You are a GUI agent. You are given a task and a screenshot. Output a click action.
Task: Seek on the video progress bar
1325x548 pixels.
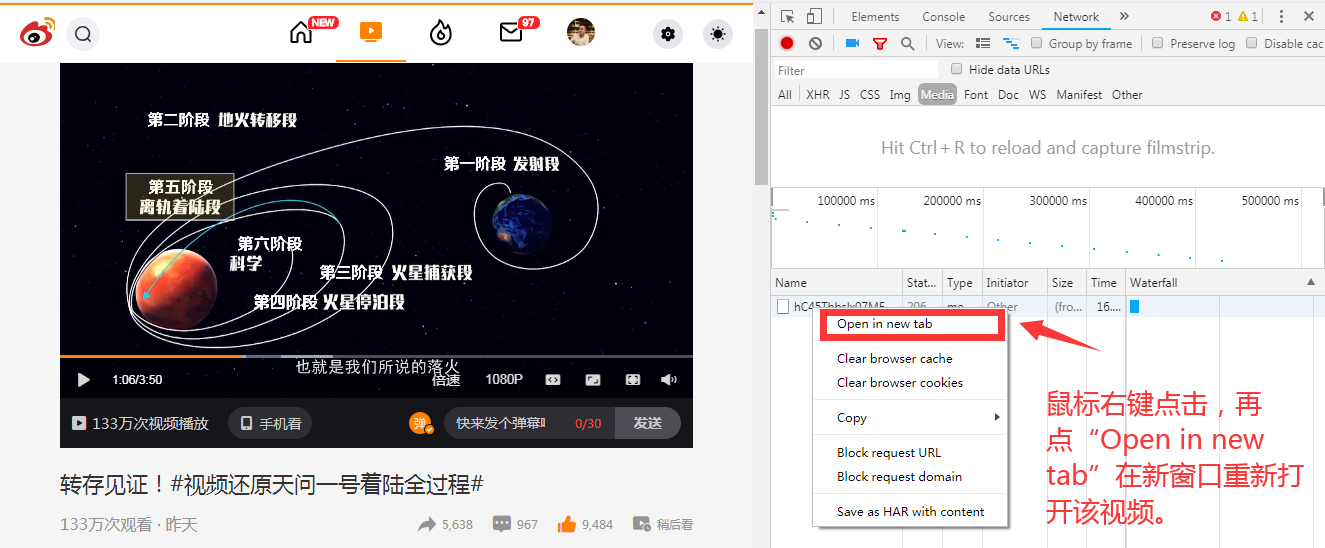pos(376,356)
